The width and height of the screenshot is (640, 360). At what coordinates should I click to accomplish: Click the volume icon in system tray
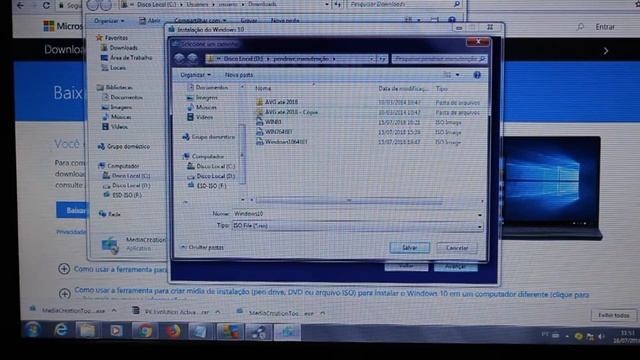[601, 337]
